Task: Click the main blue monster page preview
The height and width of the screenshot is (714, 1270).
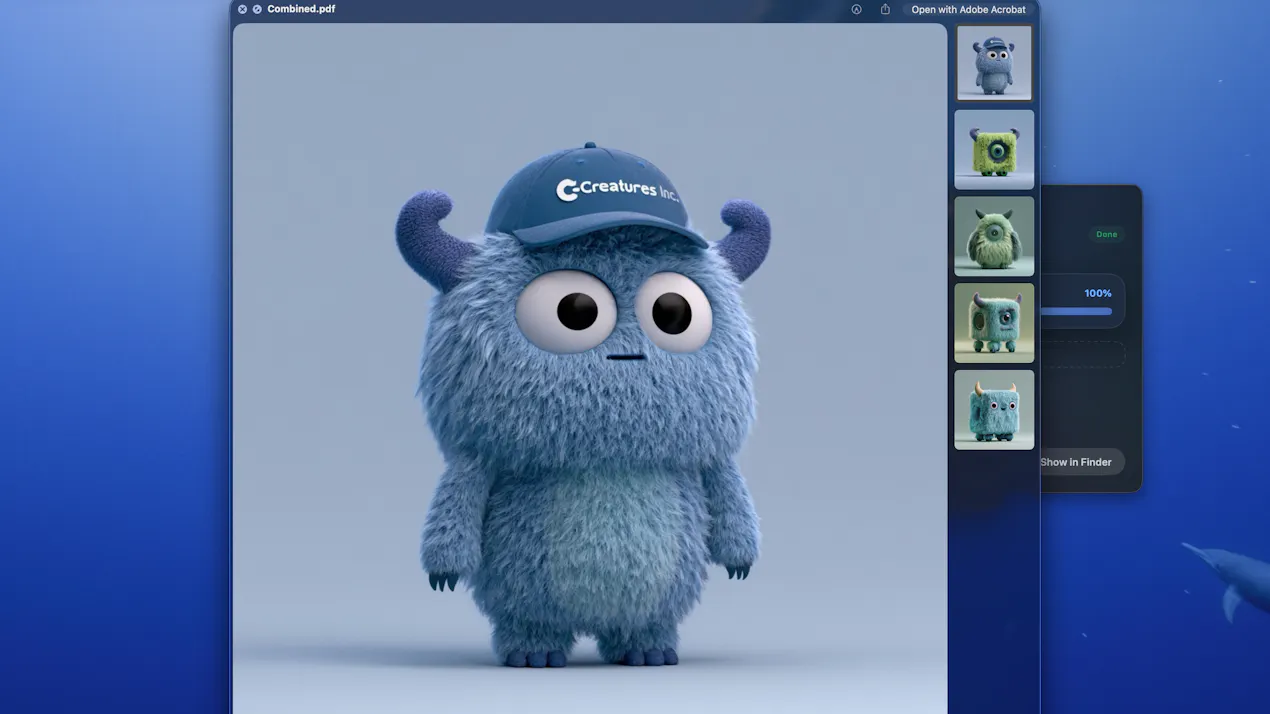Action: tap(590, 368)
